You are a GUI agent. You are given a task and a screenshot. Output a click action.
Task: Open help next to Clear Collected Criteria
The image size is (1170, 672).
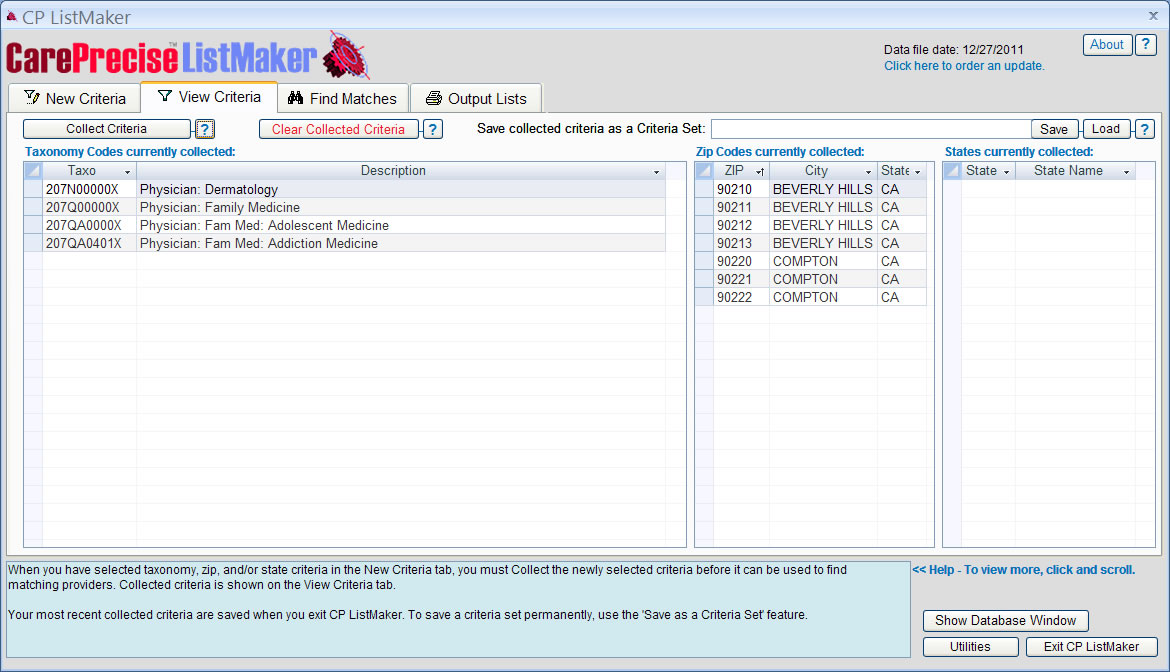coord(433,129)
